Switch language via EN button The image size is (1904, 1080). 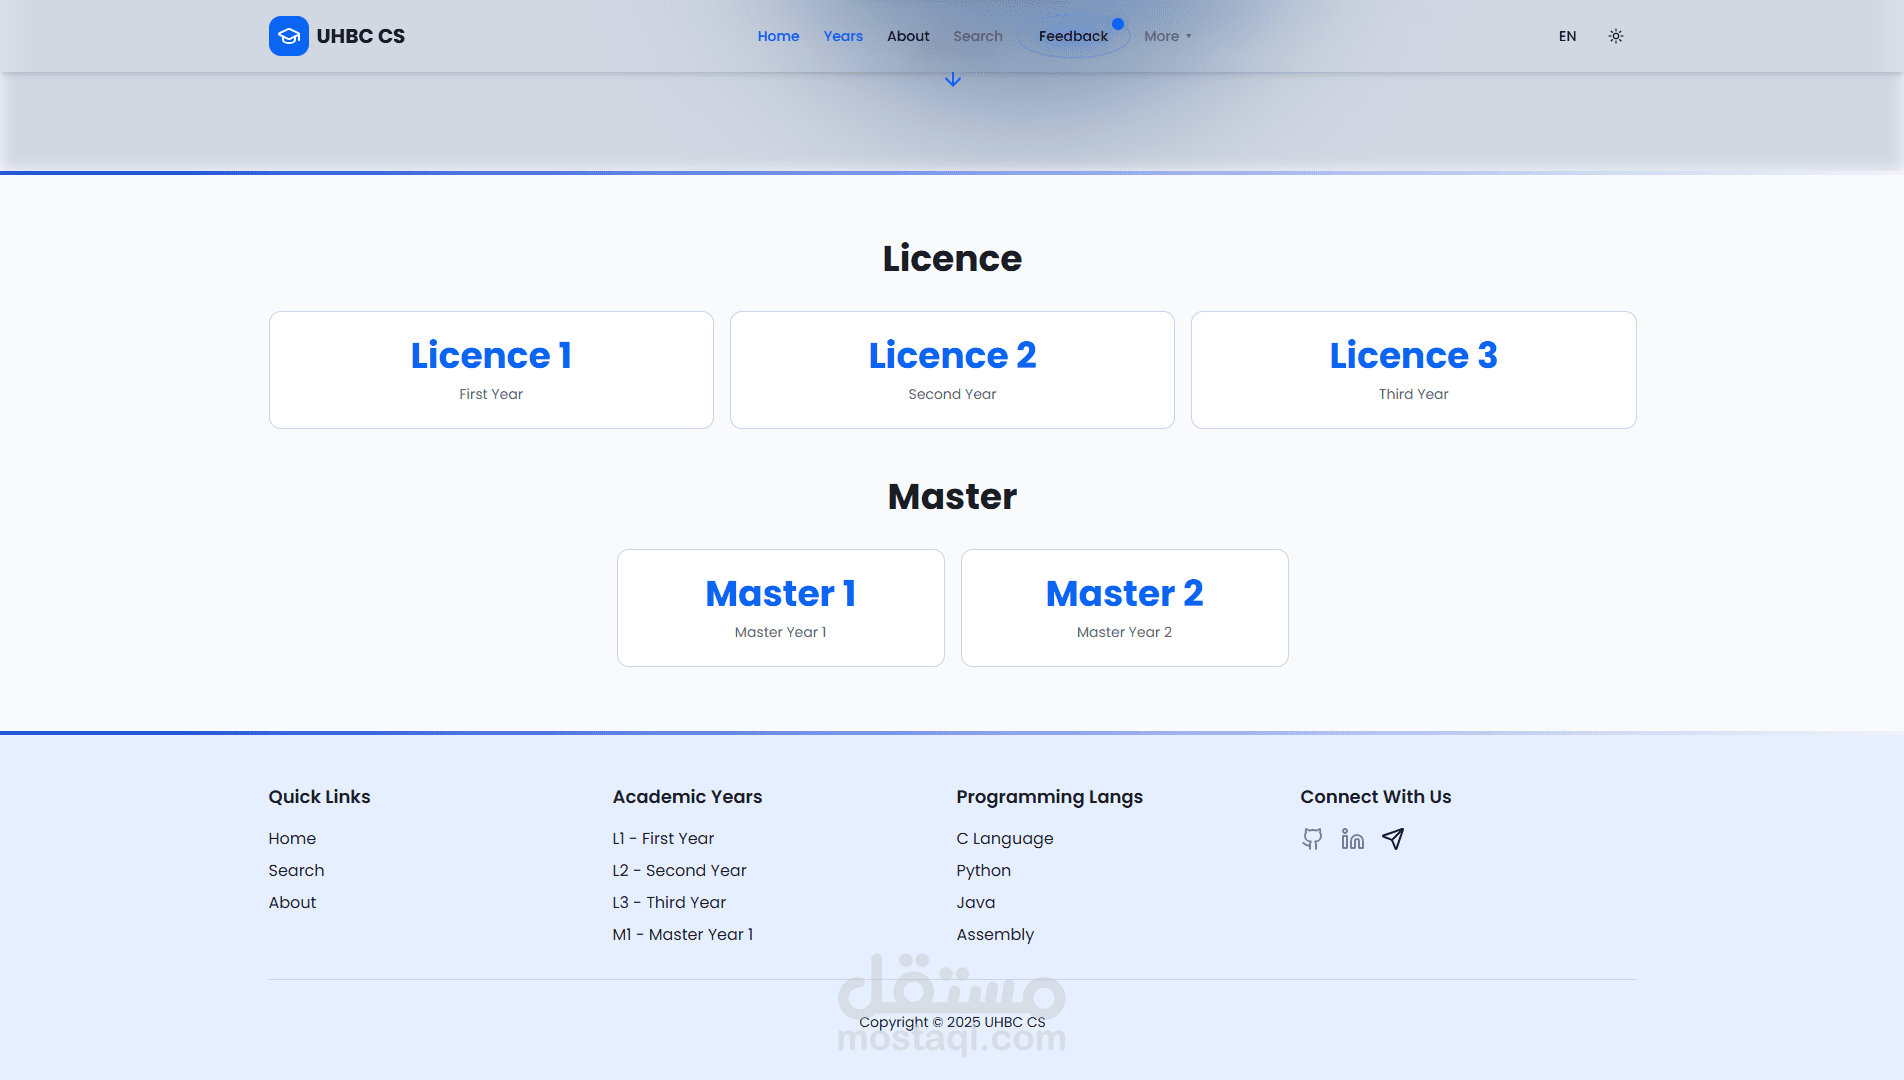(1567, 36)
